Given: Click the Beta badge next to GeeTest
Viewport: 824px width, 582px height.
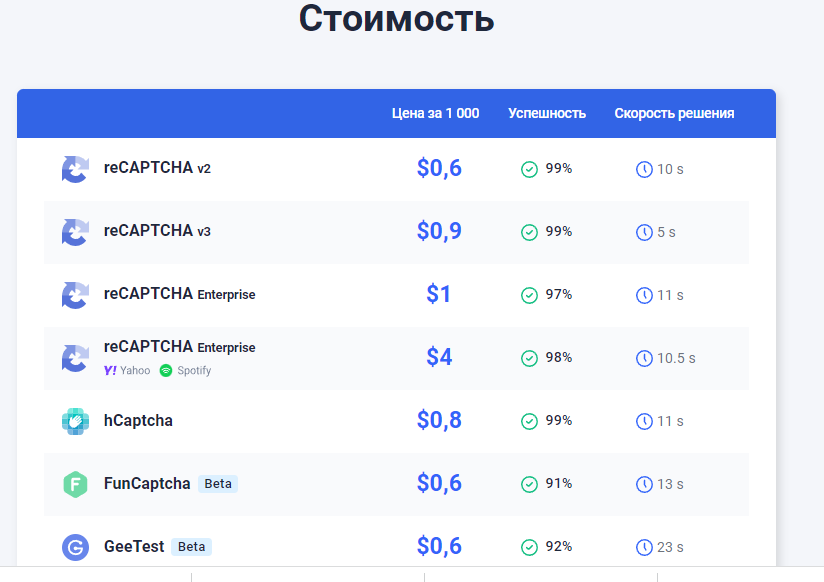Looking at the screenshot, I should click(191, 547).
